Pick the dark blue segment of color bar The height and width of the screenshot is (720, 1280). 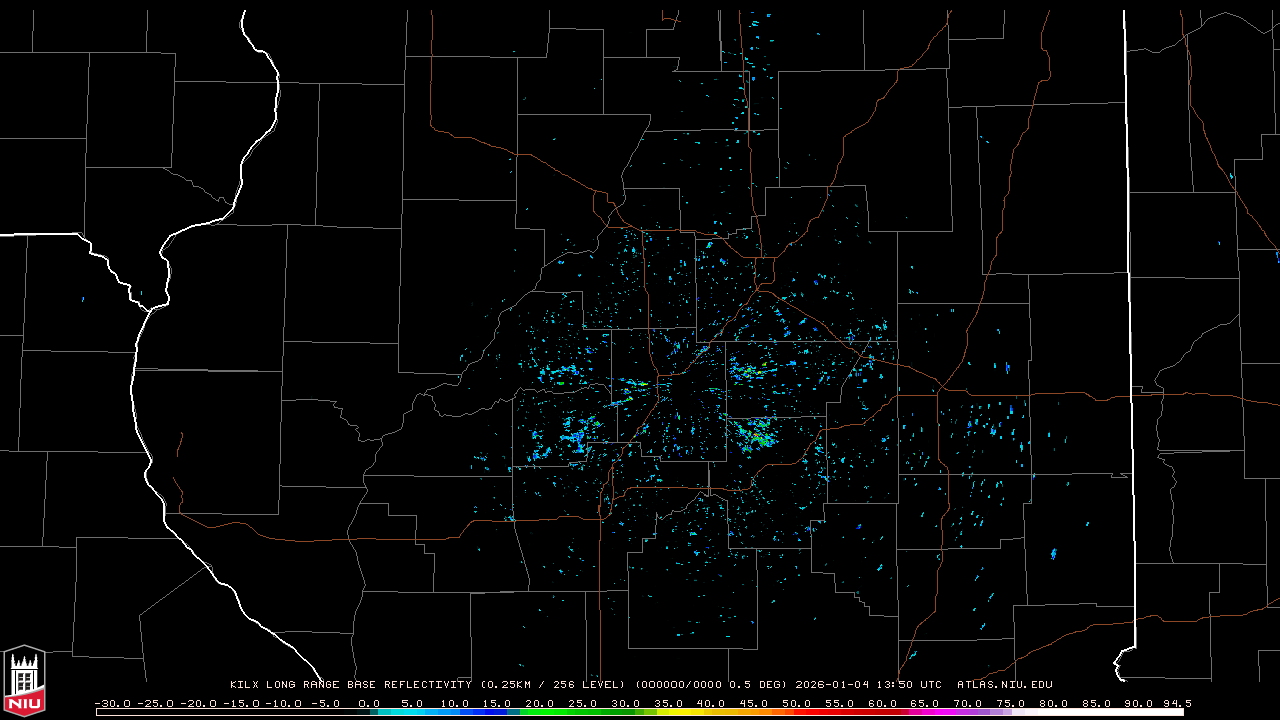pos(495,712)
